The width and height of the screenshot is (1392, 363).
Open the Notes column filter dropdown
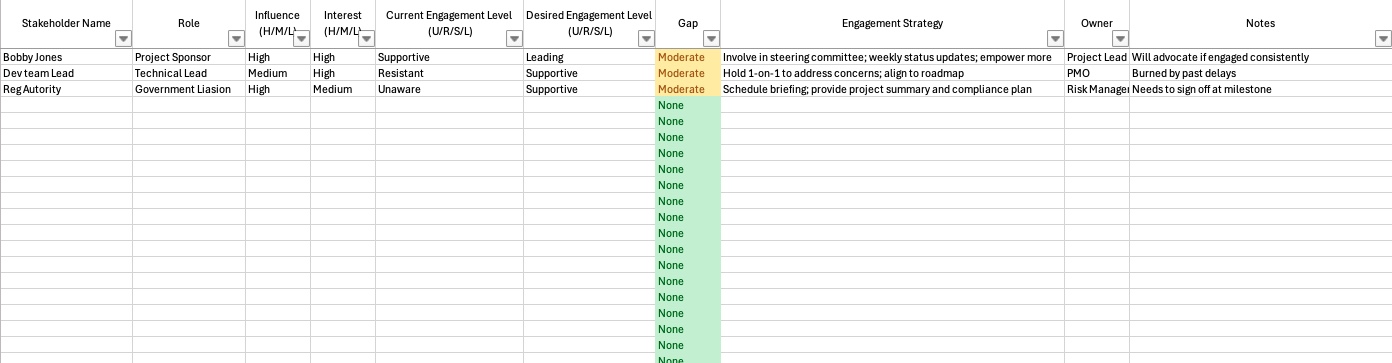point(1383,39)
